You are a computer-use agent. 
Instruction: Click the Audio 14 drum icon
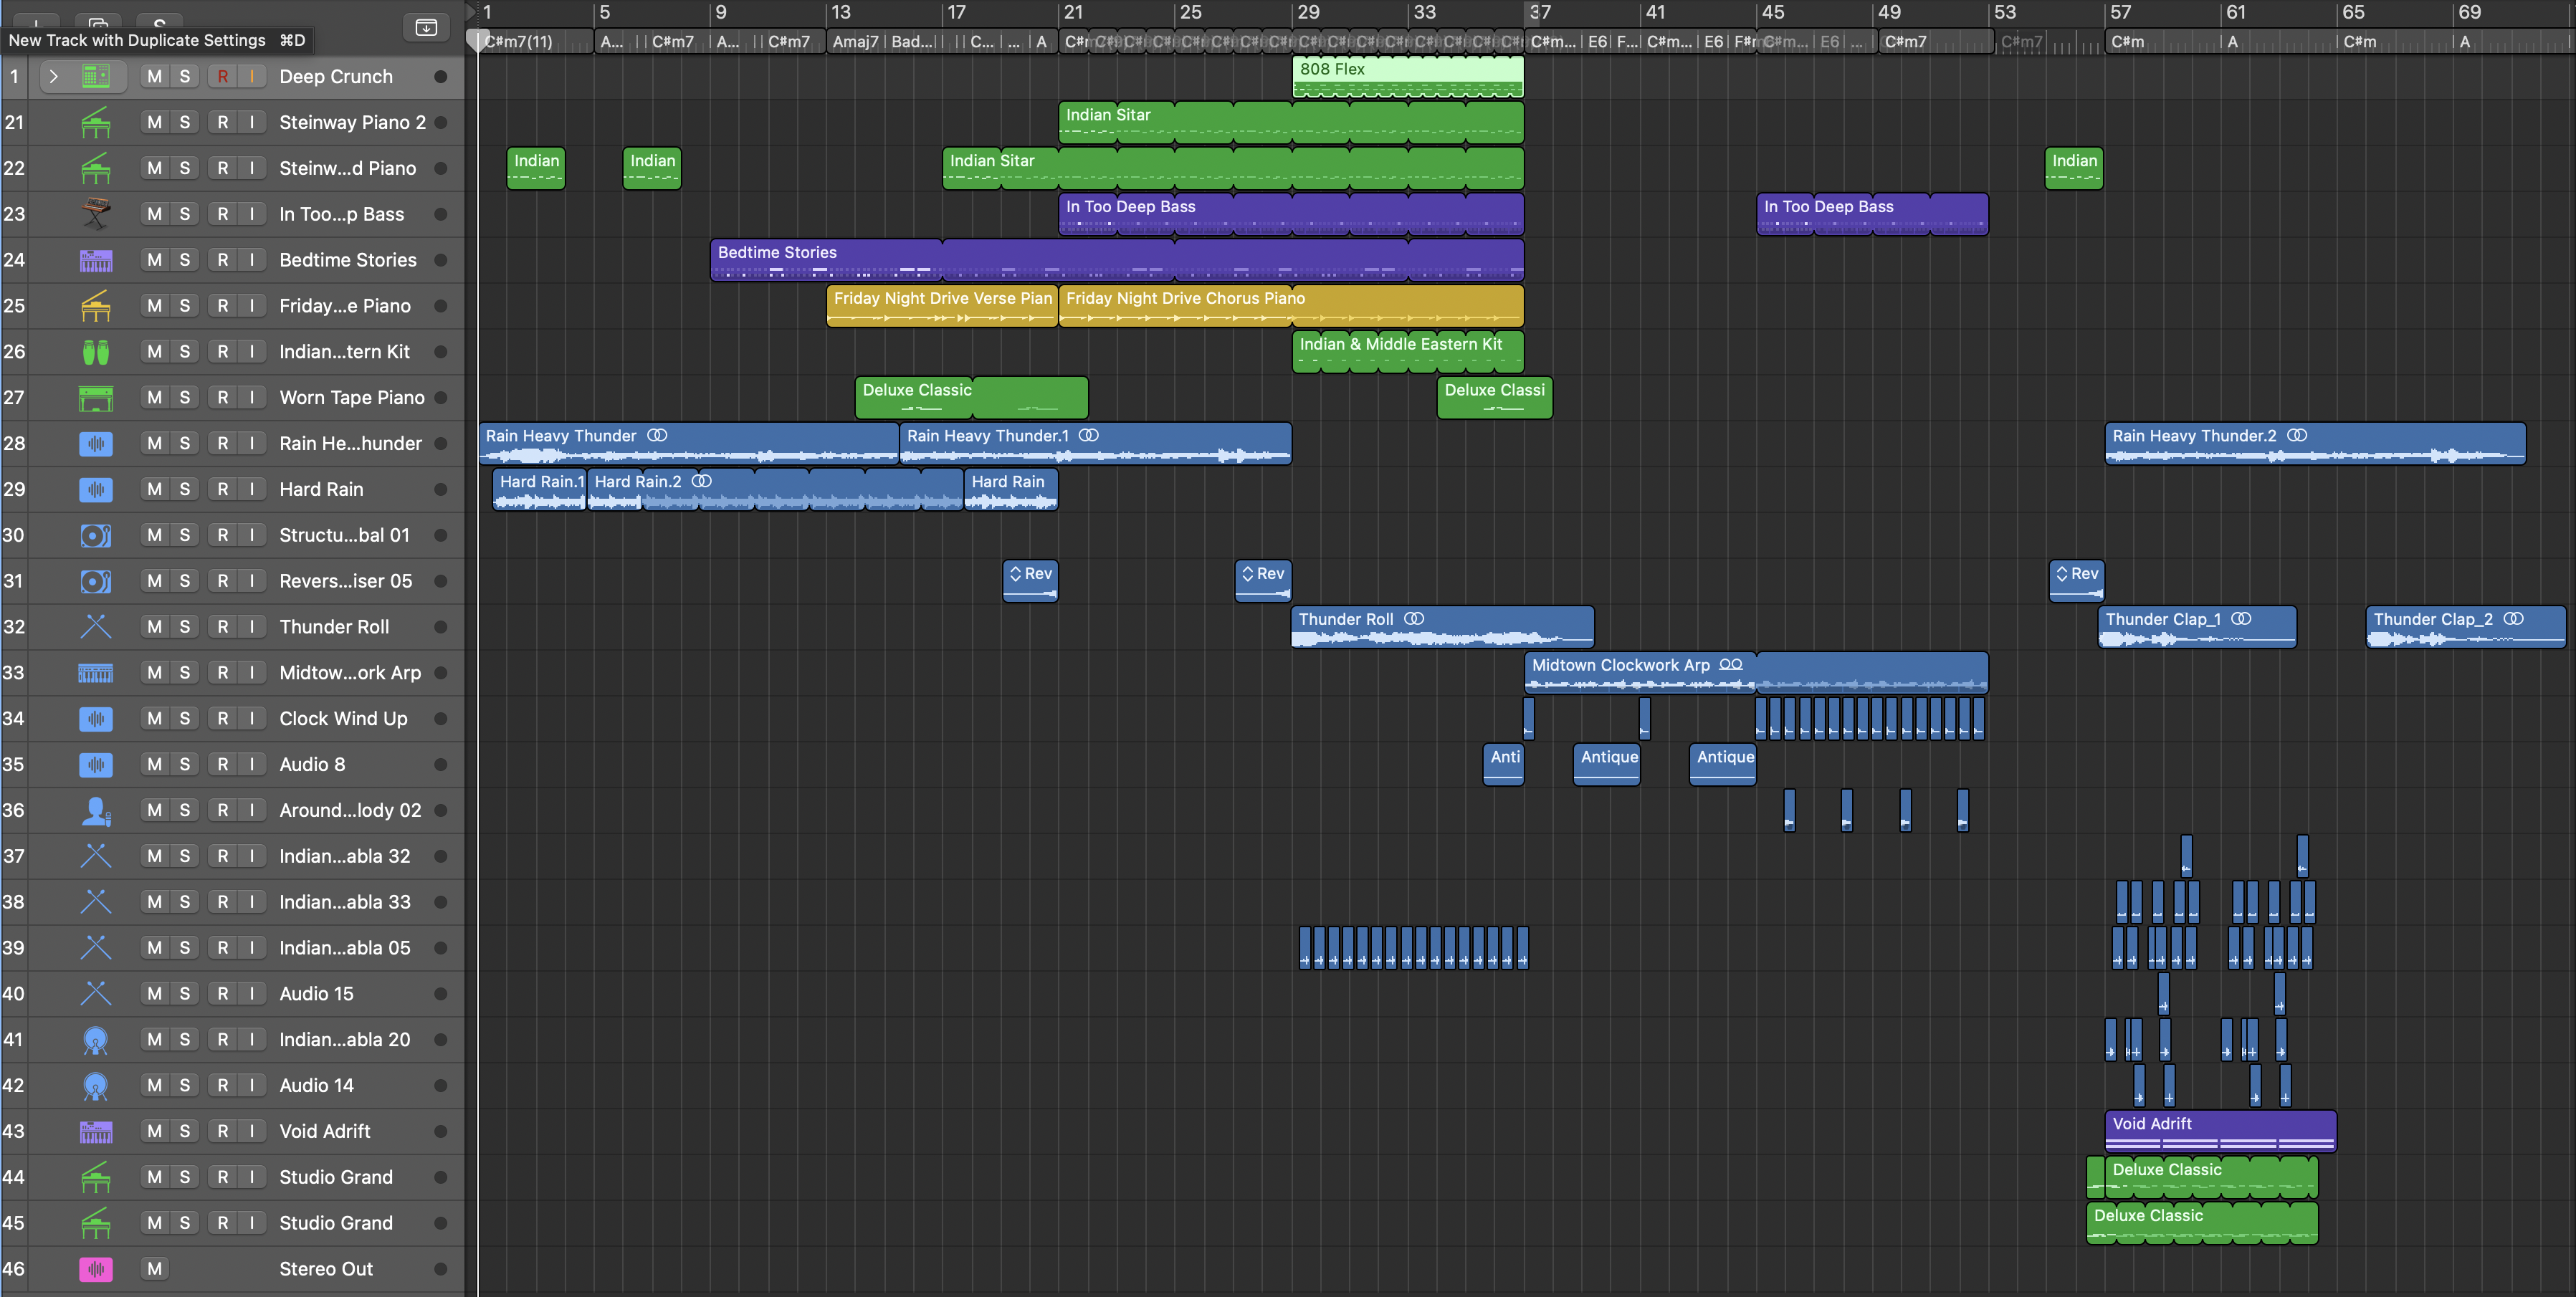pyautogui.click(x=96, y=1086)
